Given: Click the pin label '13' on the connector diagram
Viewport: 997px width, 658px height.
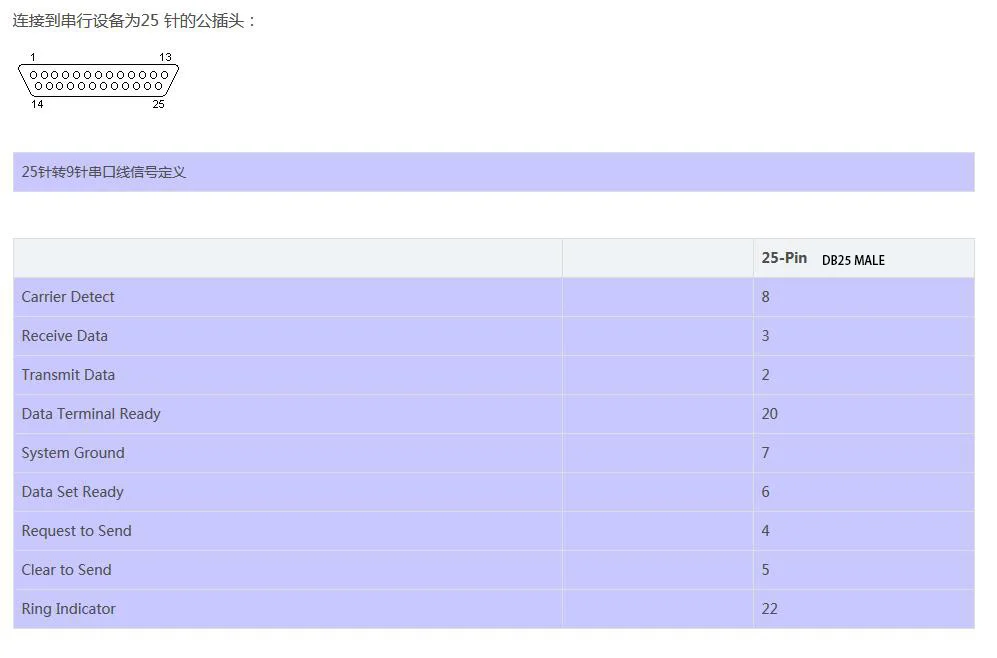Looking at the screenshot, I should (165, 57).
